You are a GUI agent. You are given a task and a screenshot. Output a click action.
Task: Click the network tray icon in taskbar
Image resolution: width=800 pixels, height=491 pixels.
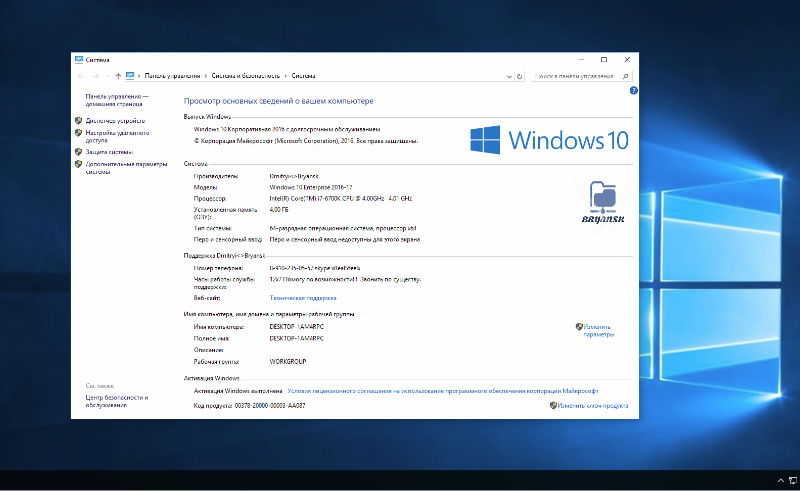coord(793,480)
